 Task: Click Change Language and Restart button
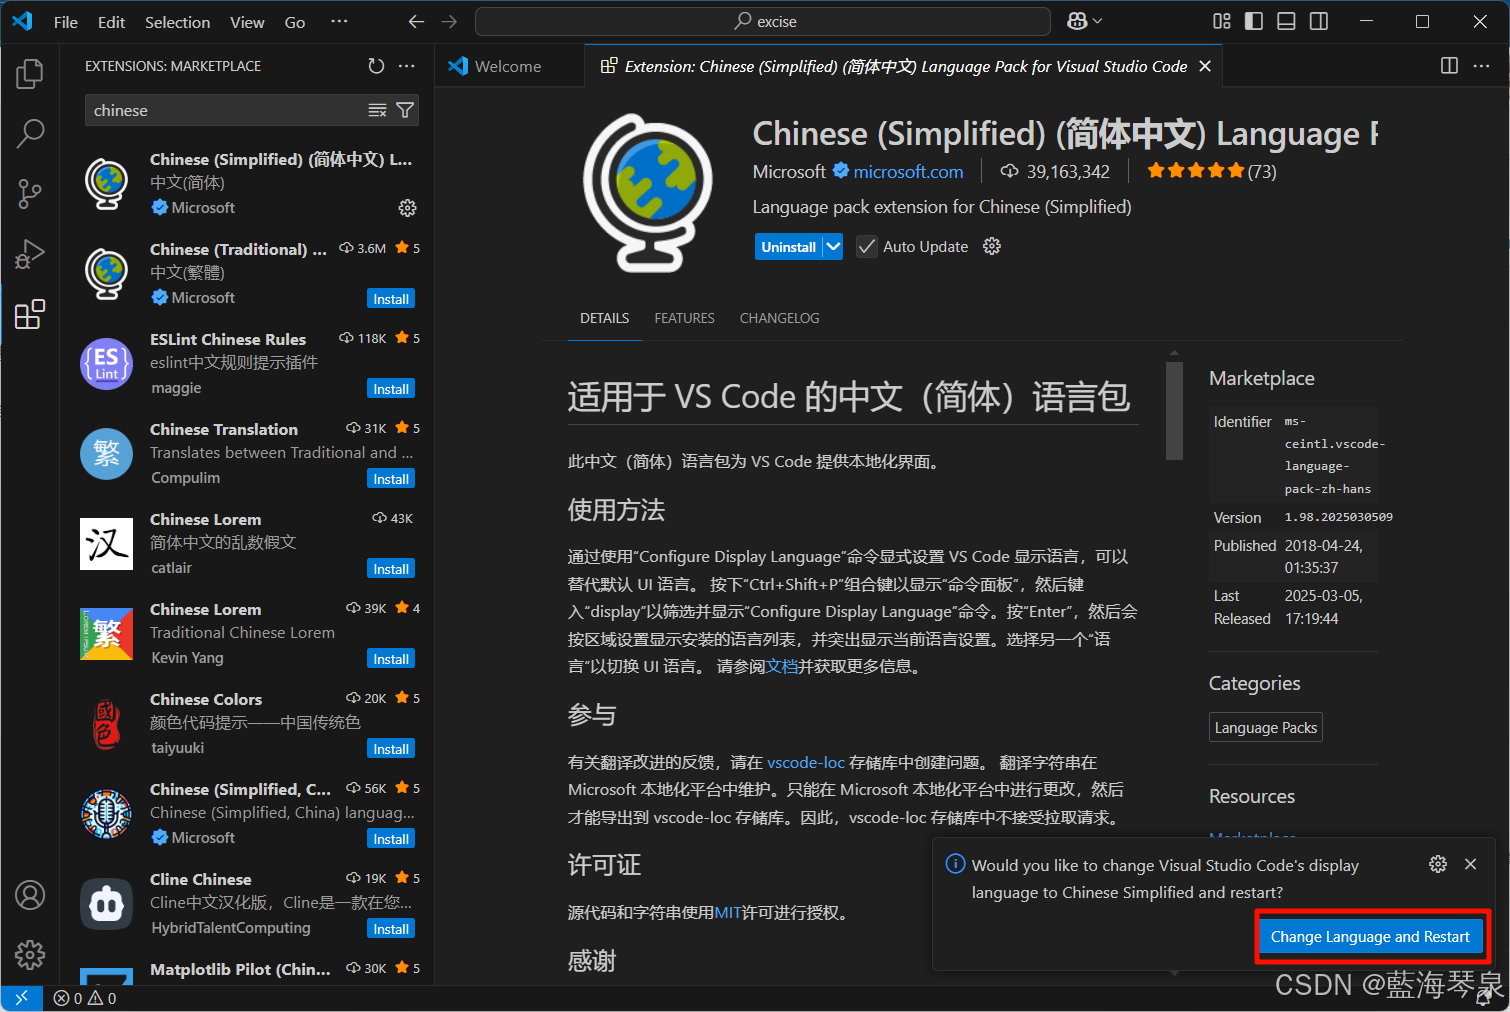pos(1370,937)
